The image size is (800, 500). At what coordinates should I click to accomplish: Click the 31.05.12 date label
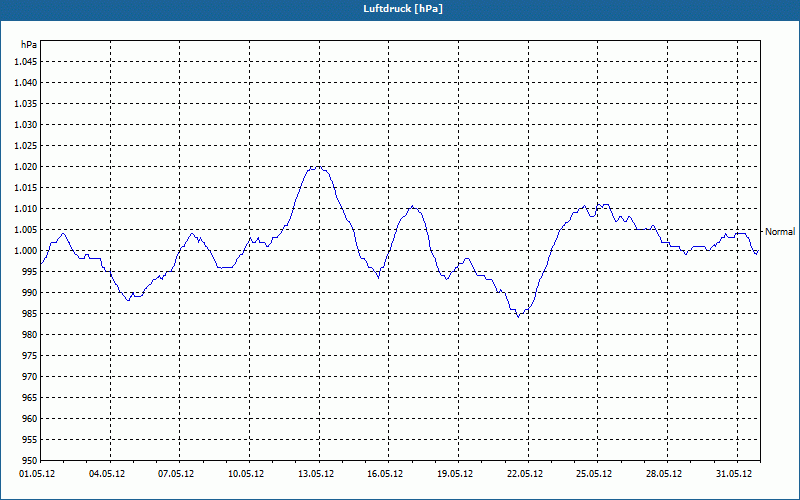point(734,474)
